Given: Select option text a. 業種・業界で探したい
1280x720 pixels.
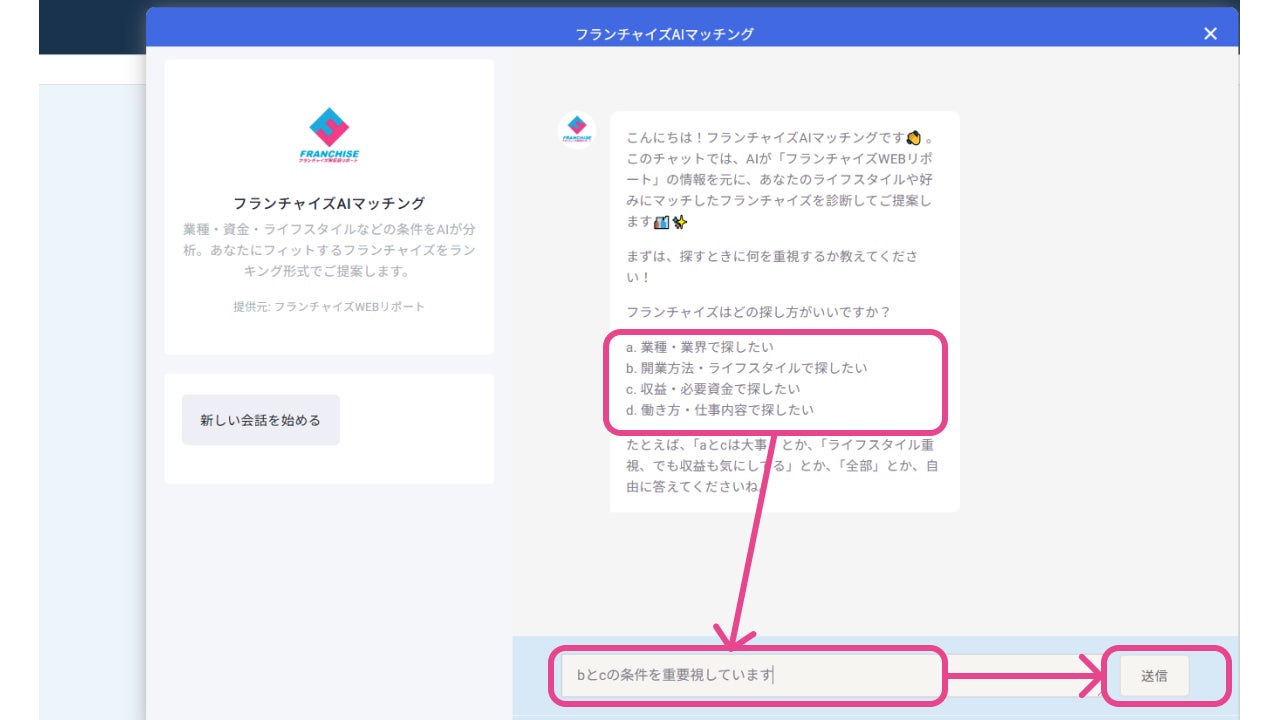Looking at the screenshot, I should 700,347.
